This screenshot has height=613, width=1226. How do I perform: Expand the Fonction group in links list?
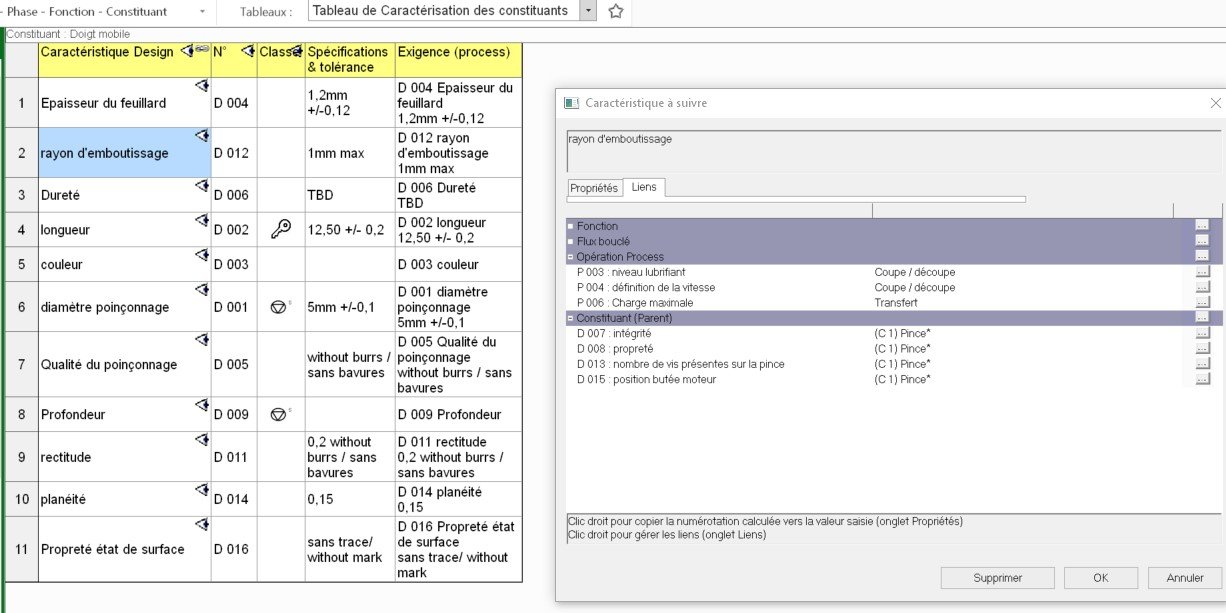pyautogui.click(x=570, y=226)
